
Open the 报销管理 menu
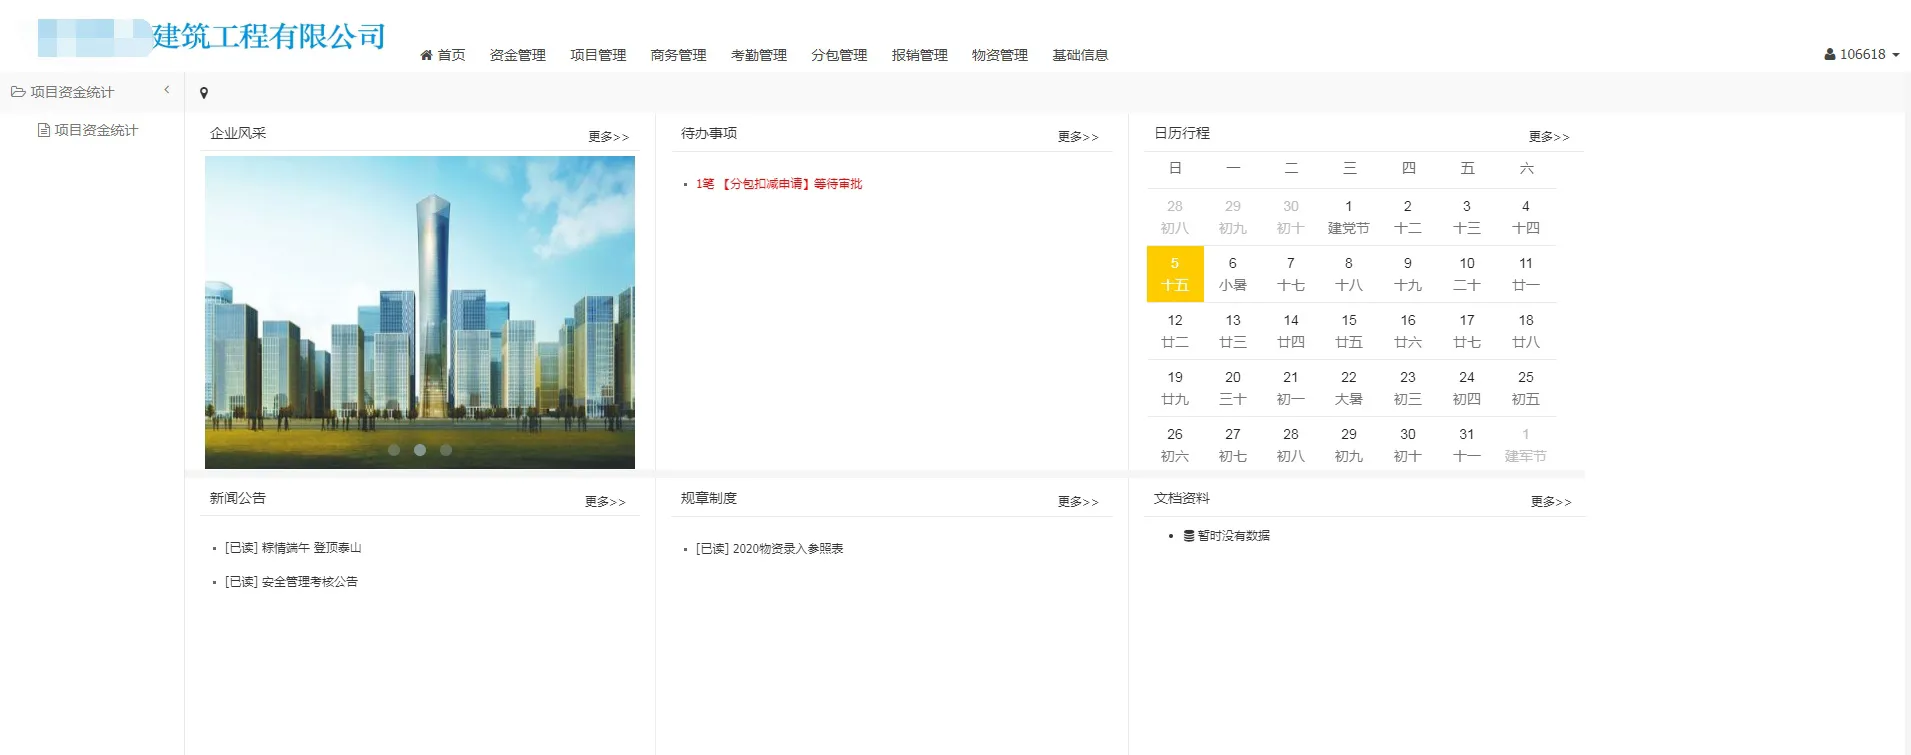click(920, 55)
